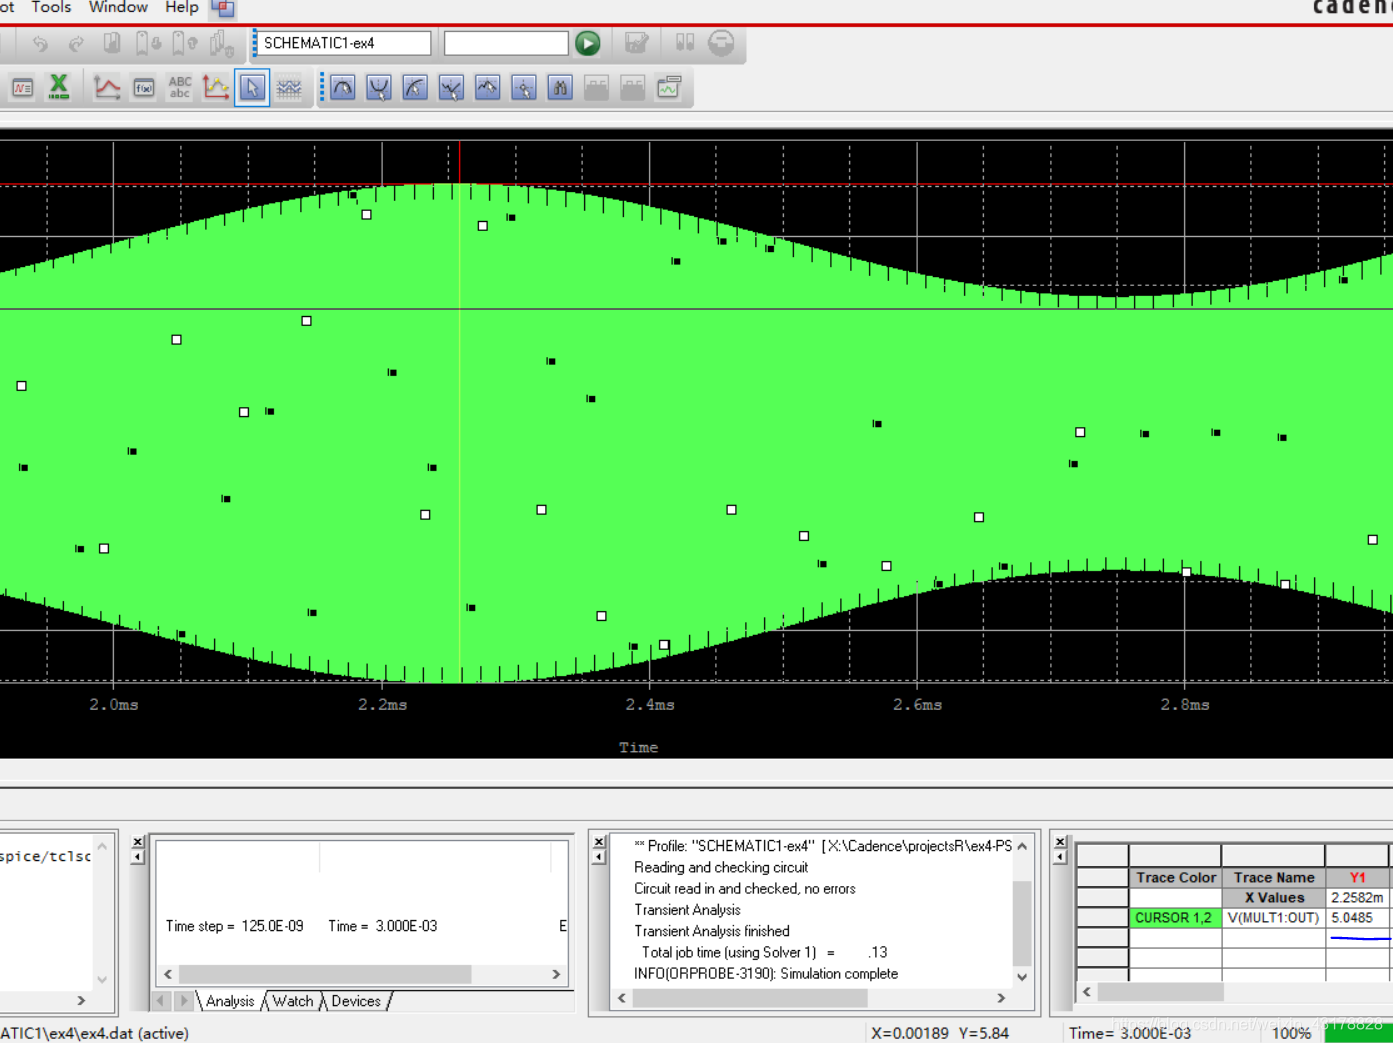Click the 100% progress indicator in status bar
Viewport: 1393px width, 1043px height.
1291,1033
